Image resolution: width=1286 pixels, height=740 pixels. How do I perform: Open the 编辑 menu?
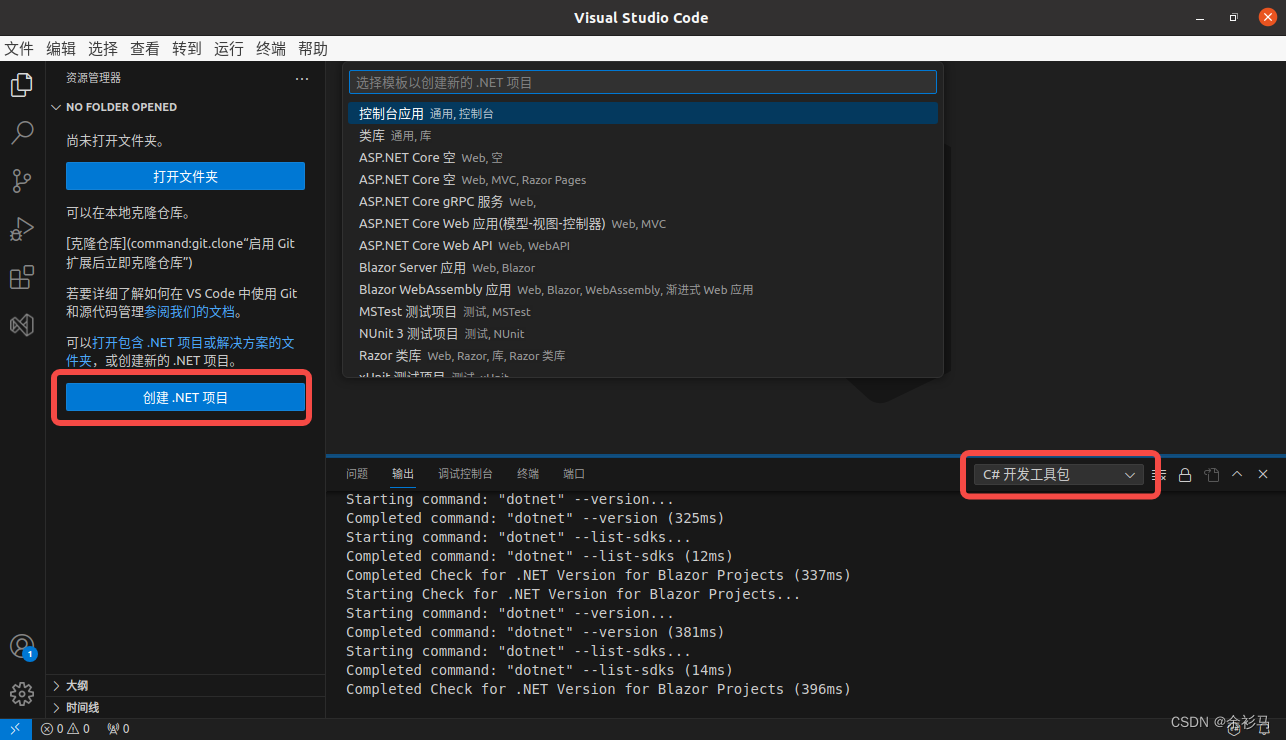tap(61, 48)
